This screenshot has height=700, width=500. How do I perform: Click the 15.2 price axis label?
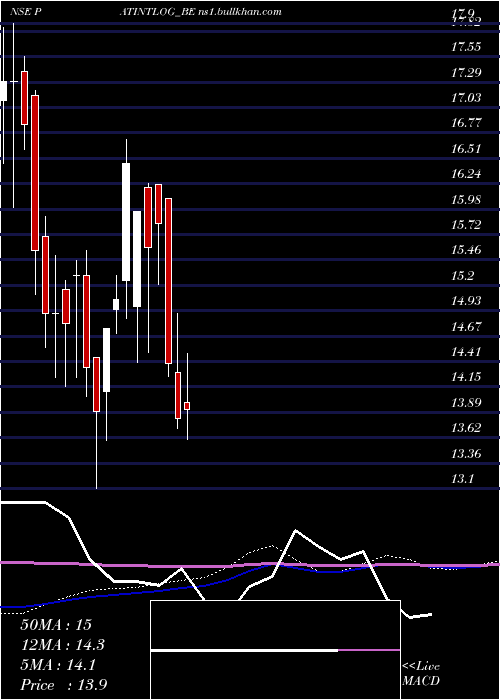click(462, 275)
